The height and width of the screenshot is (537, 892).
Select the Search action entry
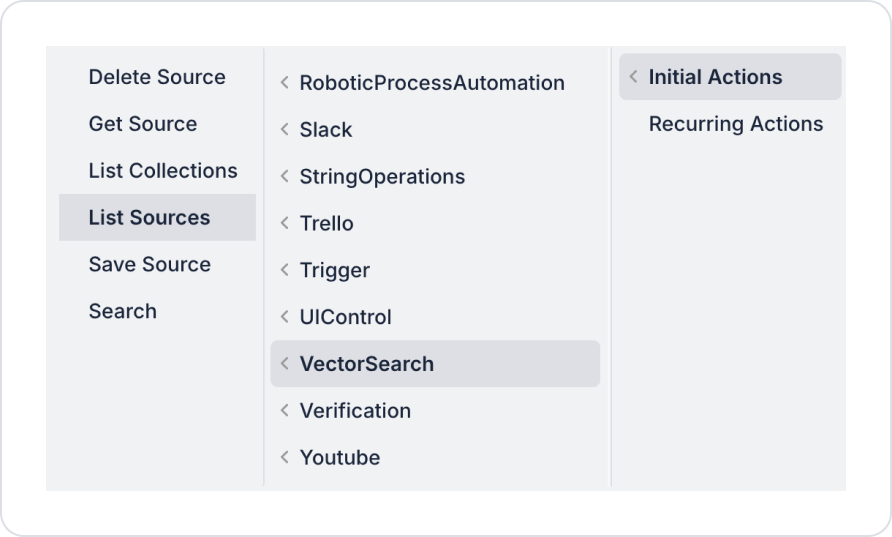tap(123, 312)
